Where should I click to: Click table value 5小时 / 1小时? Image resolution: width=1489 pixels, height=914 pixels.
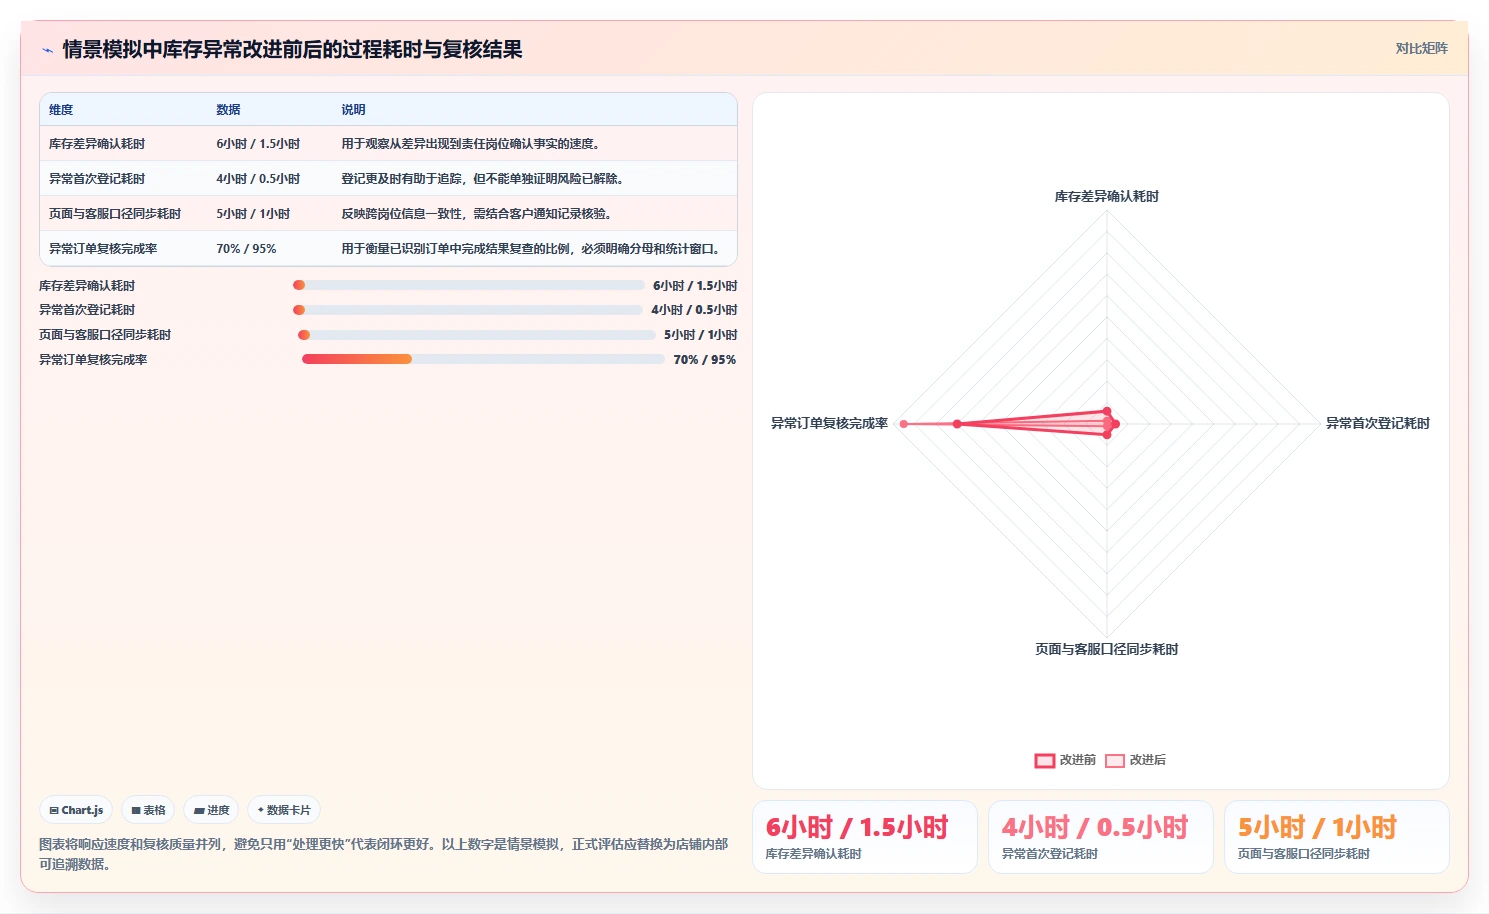tap(253, 214)
